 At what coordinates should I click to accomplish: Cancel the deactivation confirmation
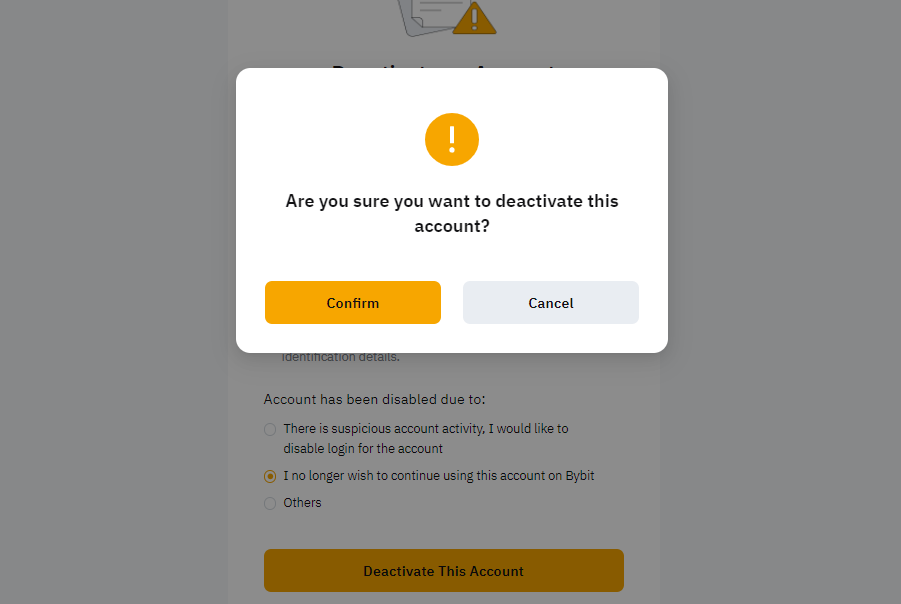(550, 302)
